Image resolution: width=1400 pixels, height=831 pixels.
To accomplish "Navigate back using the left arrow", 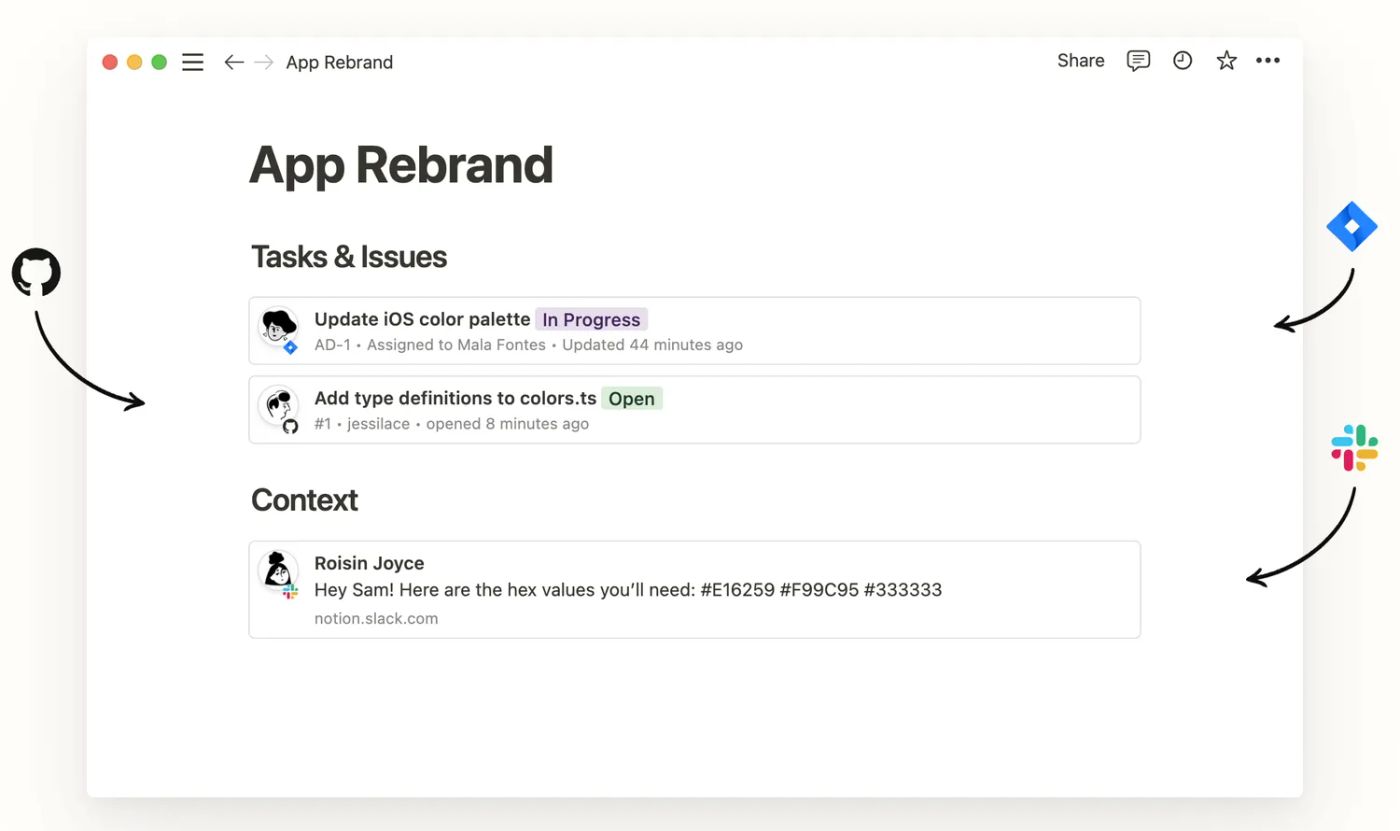I will [x=233, y=61].
